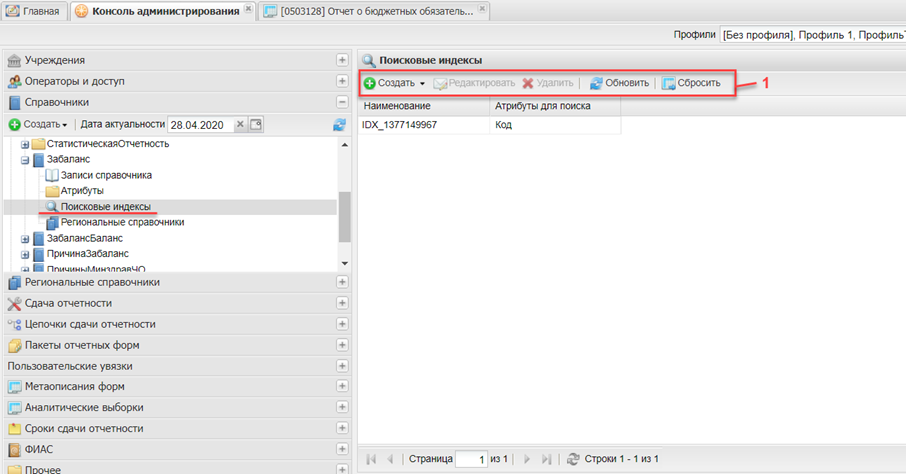Image resolution: width=906 pixels, height=474 pixels.
Task: Switch to the Главная tab
Action: tap(34, 11)
